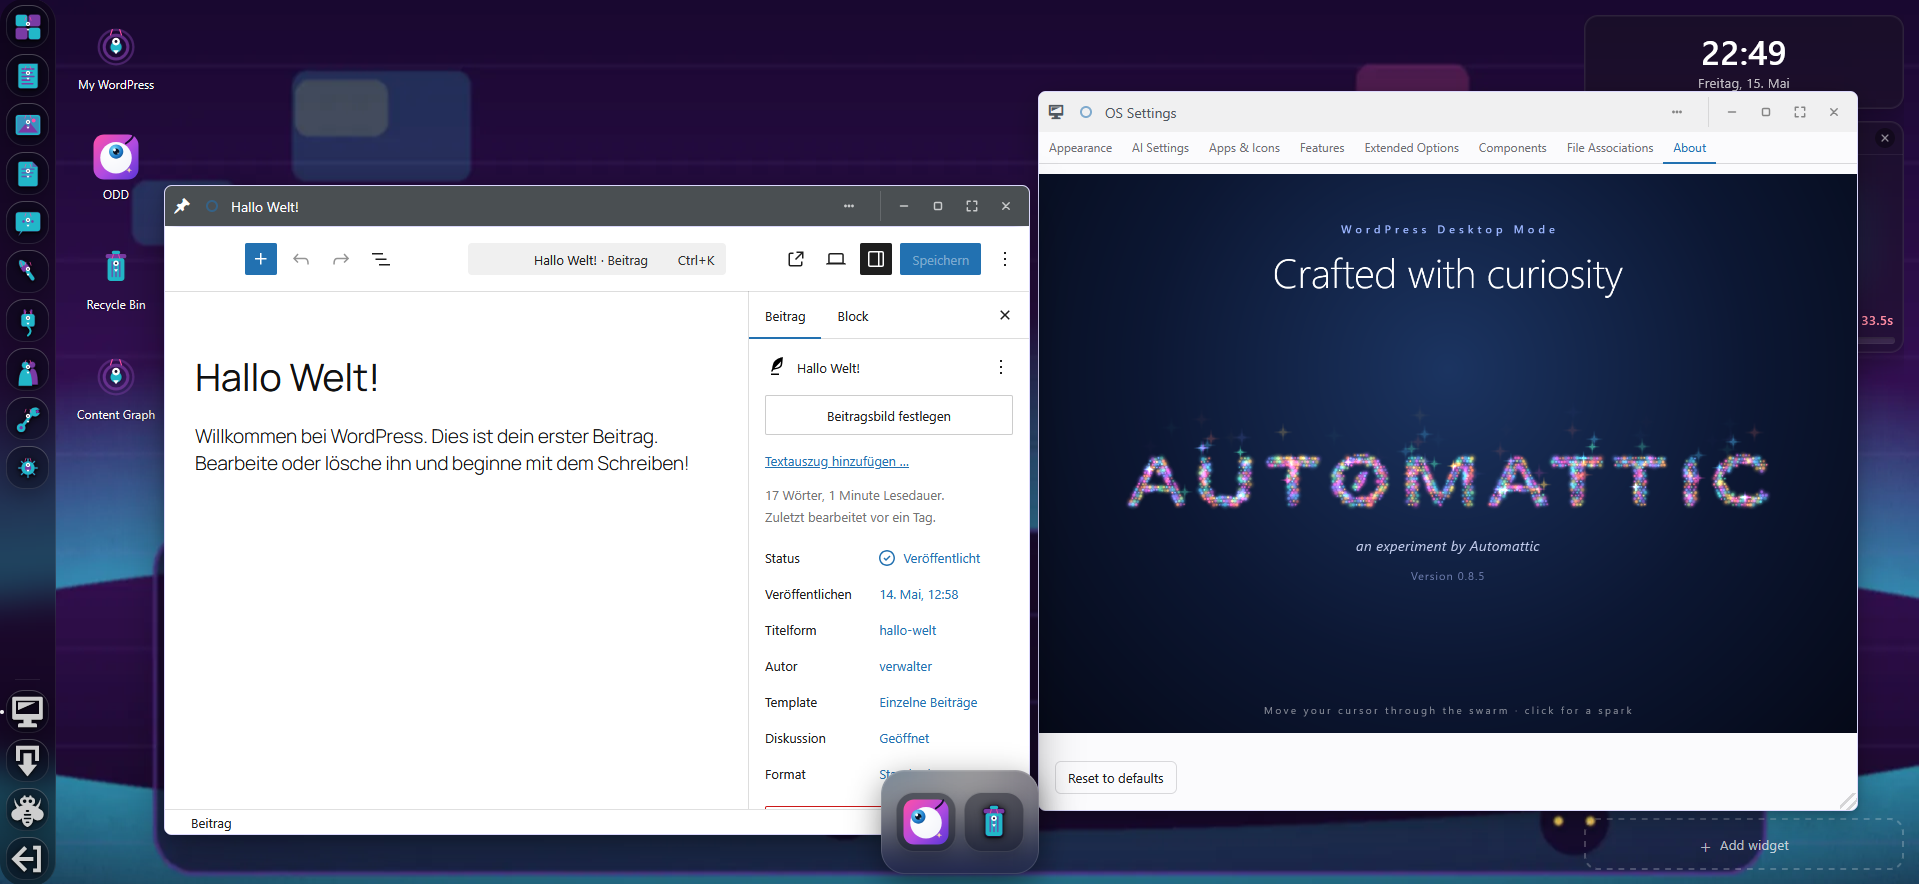The width and height of the screenshot is (1919, 884).
Task: Open the verwalter author dropdown
Action: pos(906,666)
